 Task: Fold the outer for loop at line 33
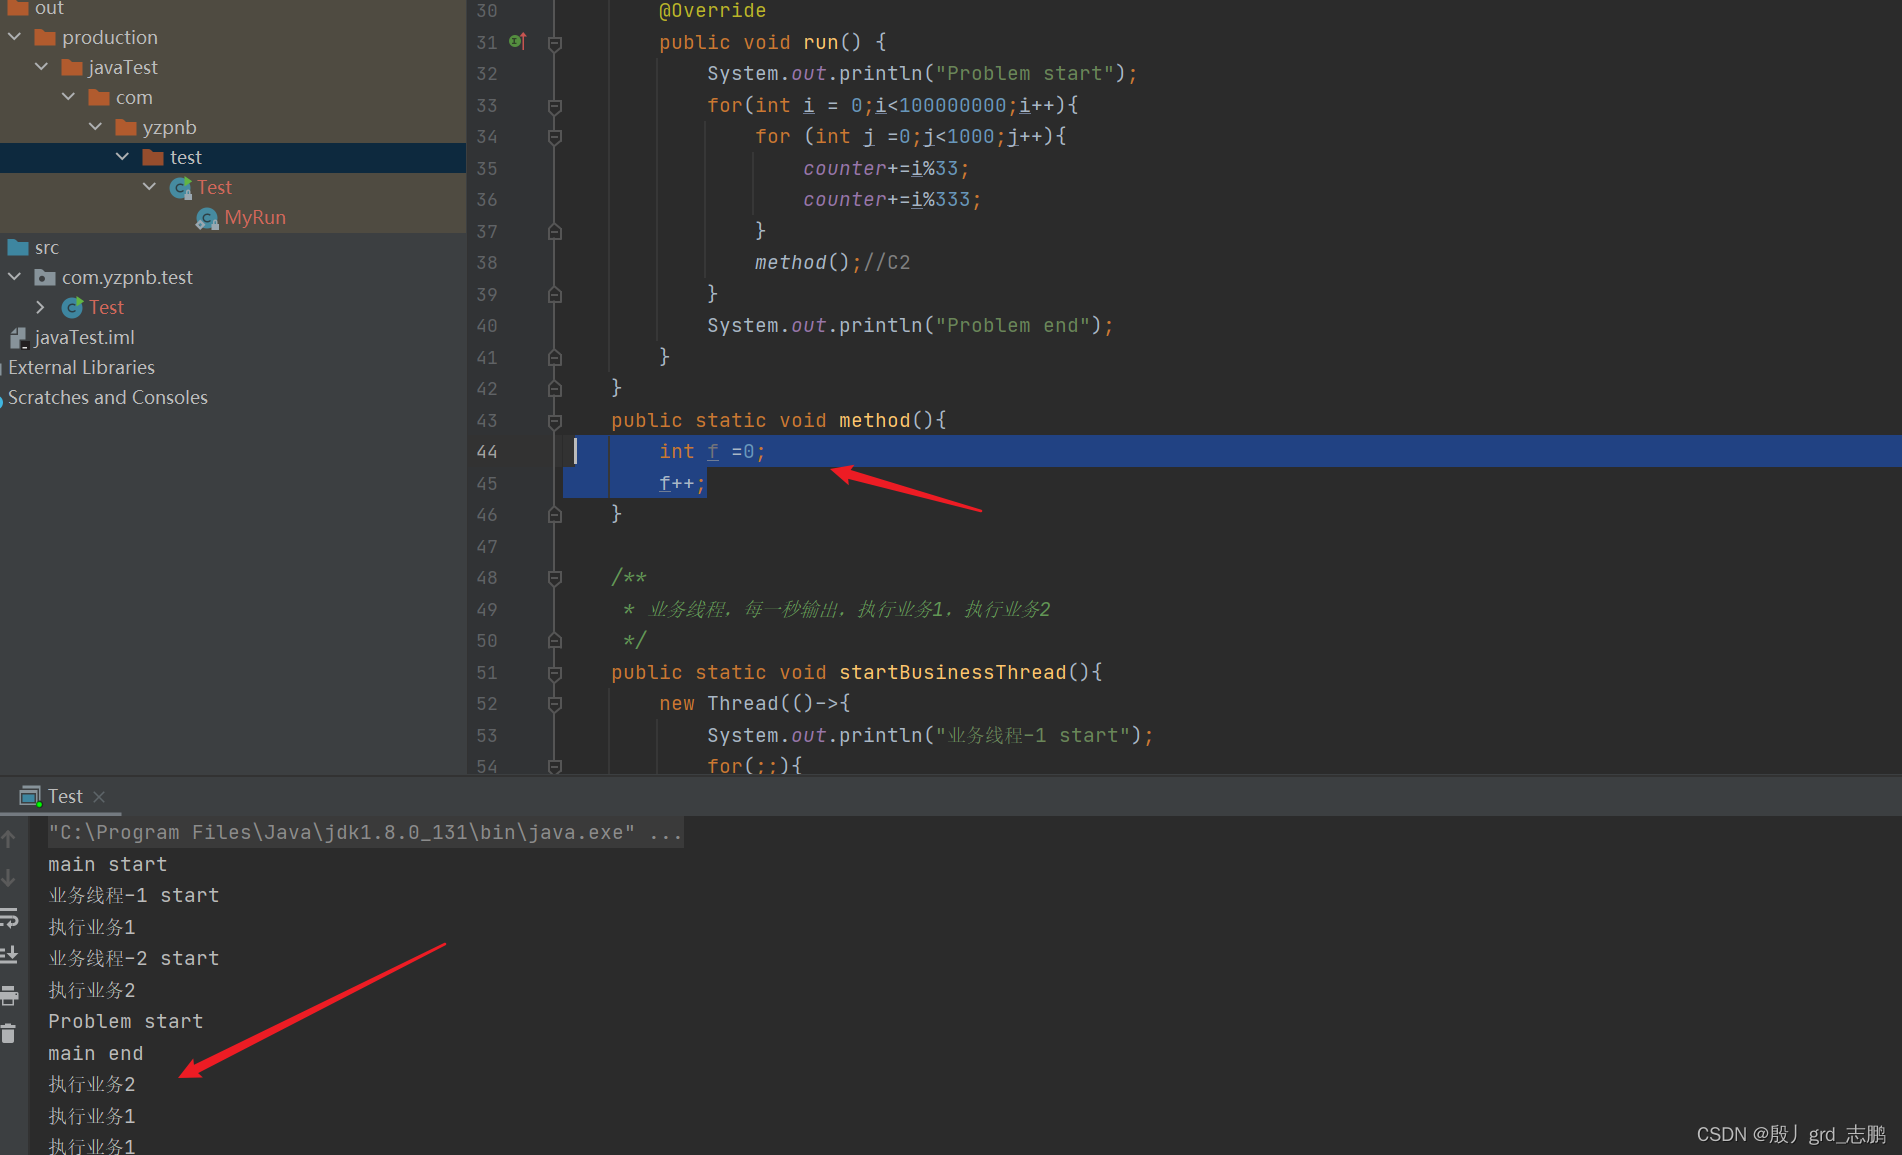pyautogui.click(x=555, y=106)
